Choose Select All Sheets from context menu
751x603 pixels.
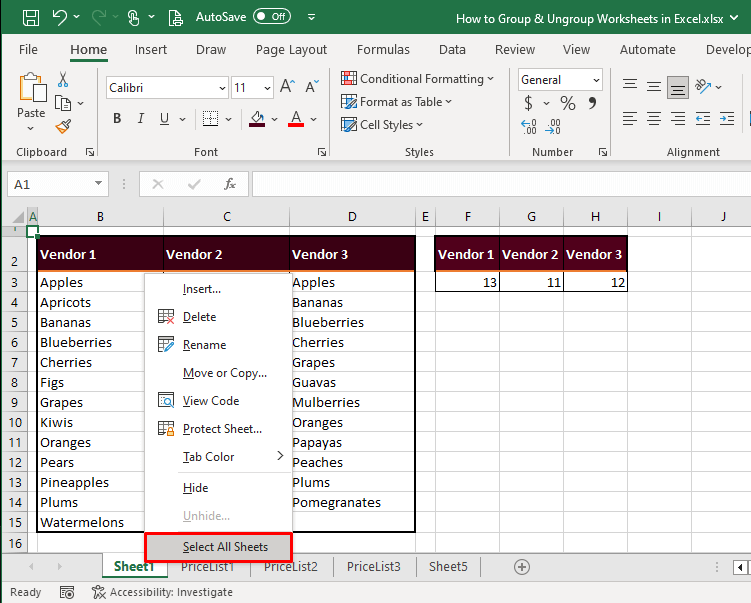225,547
